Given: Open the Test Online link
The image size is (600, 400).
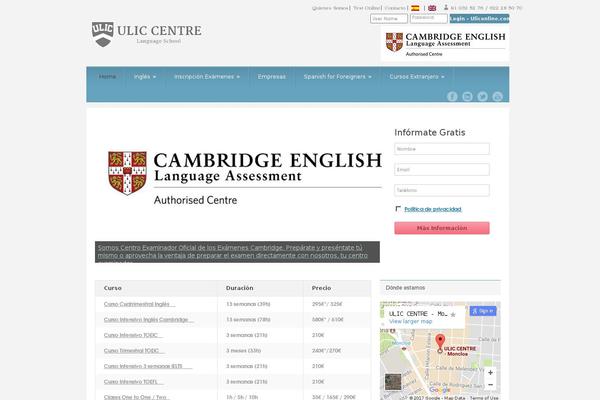Looking at the screenshot, I should tap(366, 8).
